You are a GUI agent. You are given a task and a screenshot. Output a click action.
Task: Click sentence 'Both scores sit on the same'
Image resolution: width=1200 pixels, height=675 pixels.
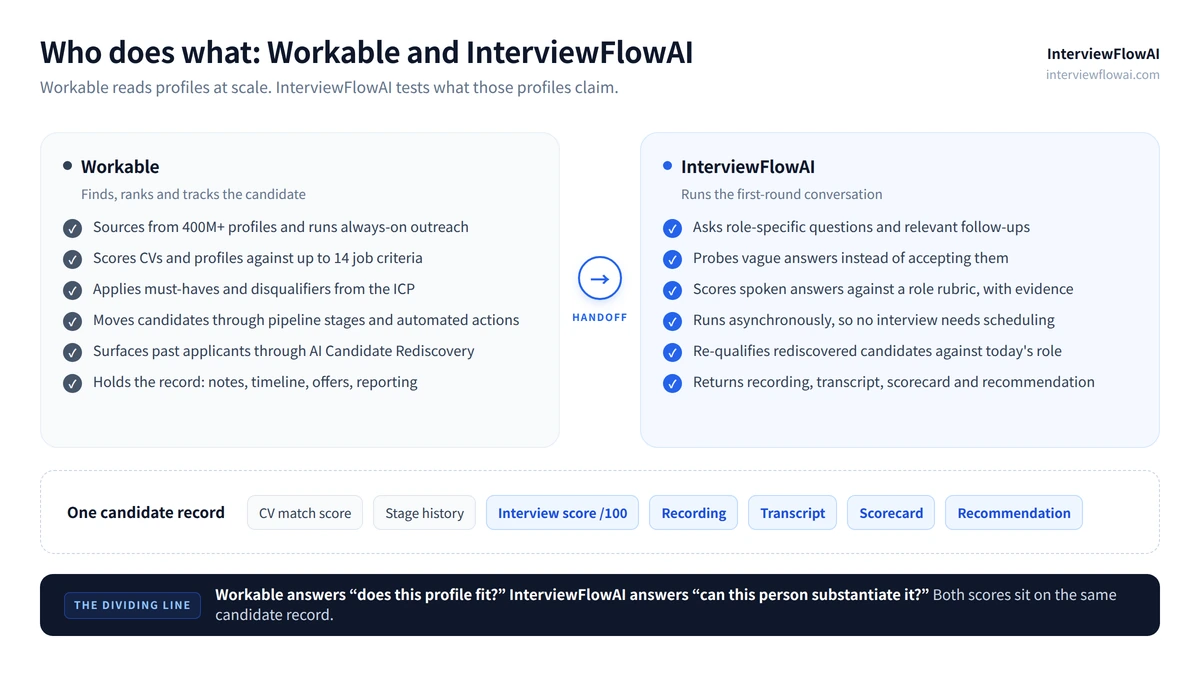click(x=1025, y=595)
